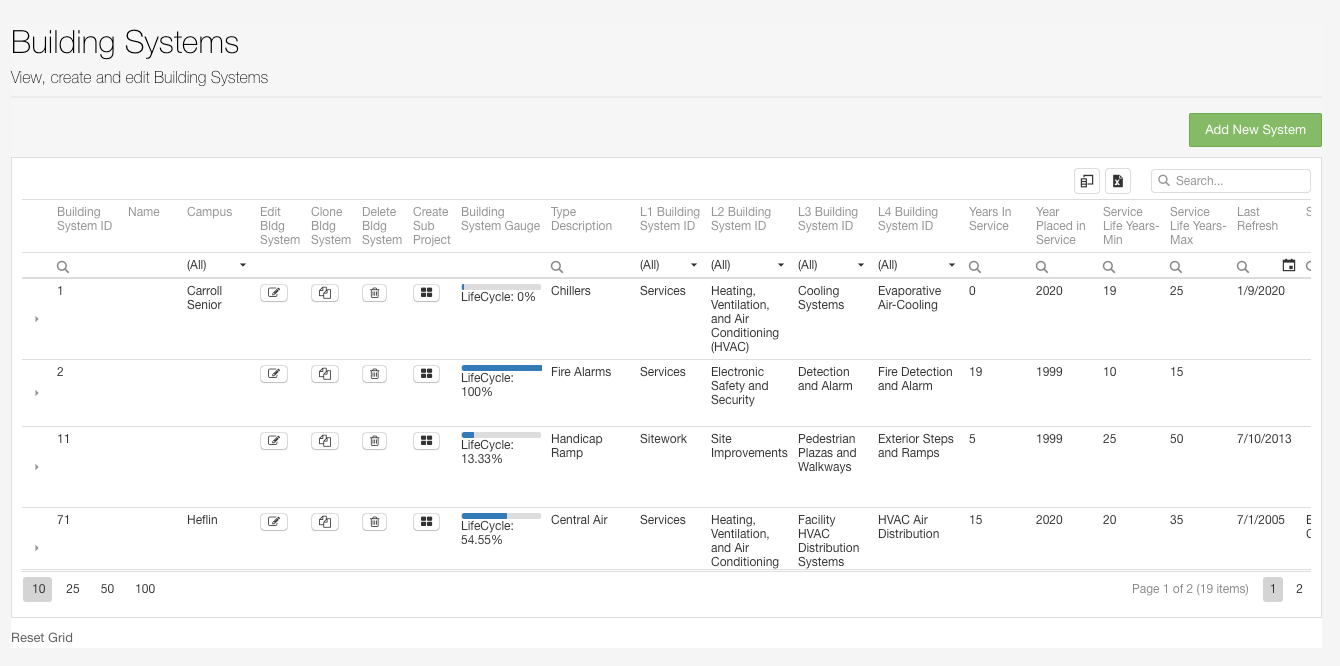Click the Add New System button

(1255, 129)
